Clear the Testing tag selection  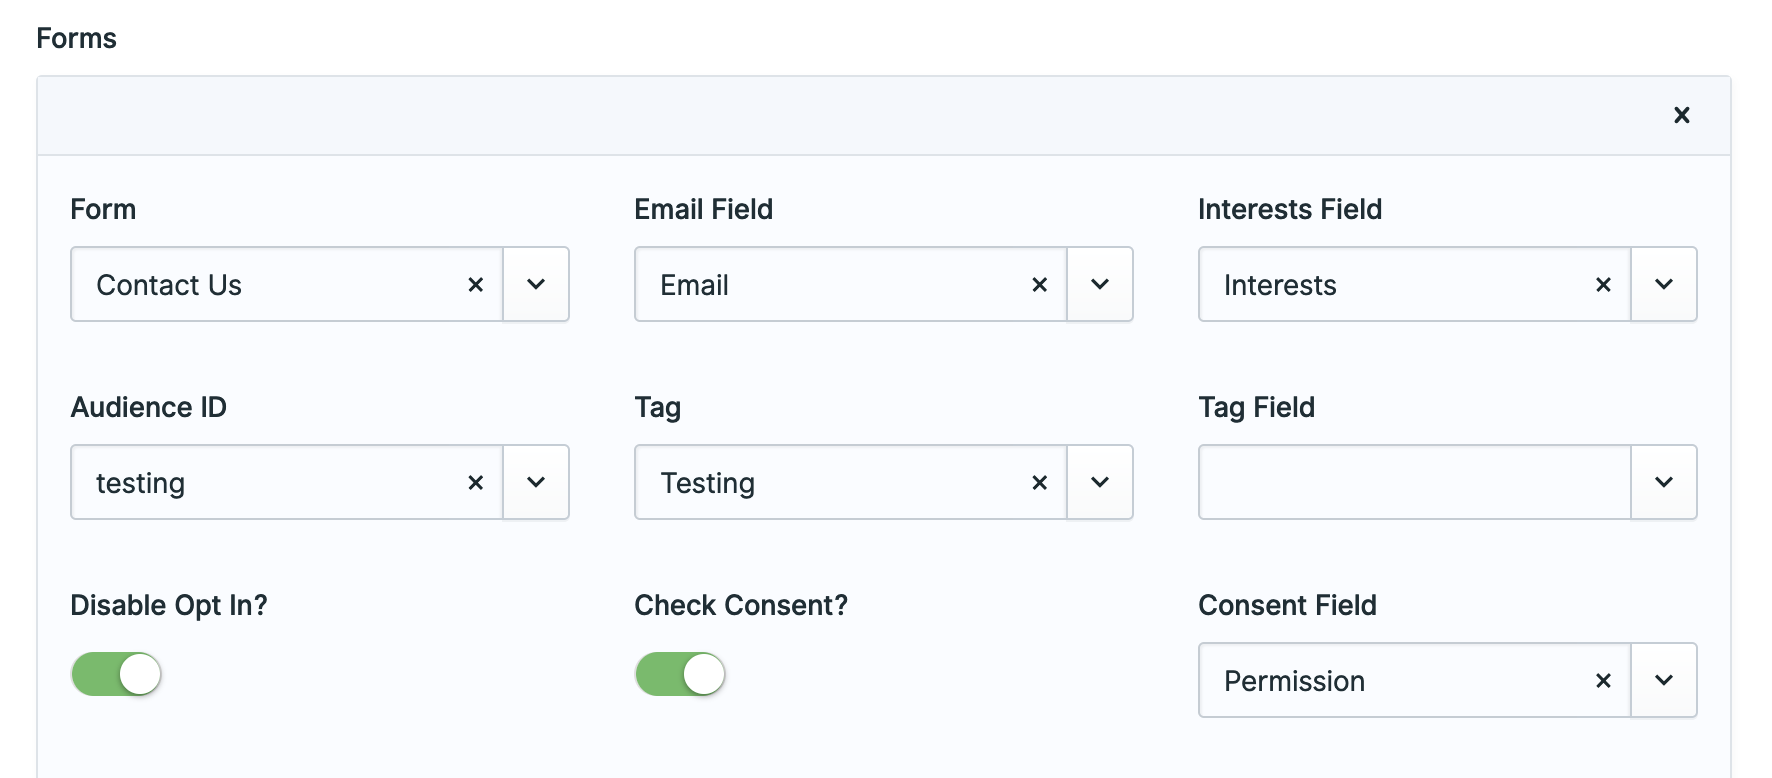pyautogui.click(x=1040, y=483)
